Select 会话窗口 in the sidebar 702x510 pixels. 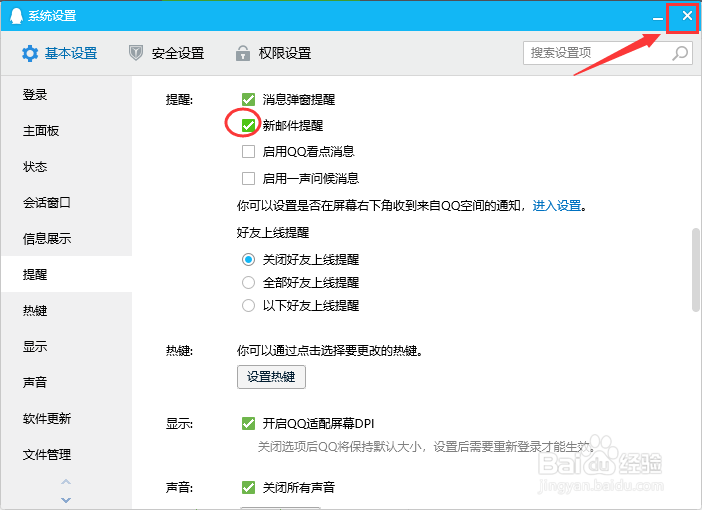click(66, 202)
